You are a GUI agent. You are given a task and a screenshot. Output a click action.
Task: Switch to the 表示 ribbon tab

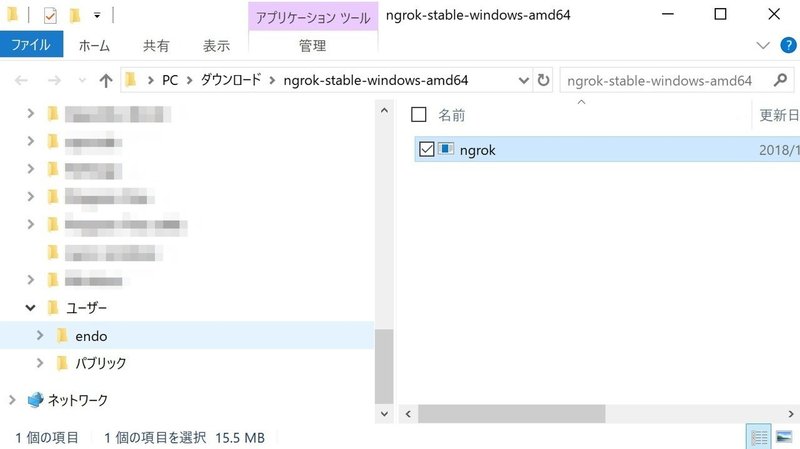216,46
